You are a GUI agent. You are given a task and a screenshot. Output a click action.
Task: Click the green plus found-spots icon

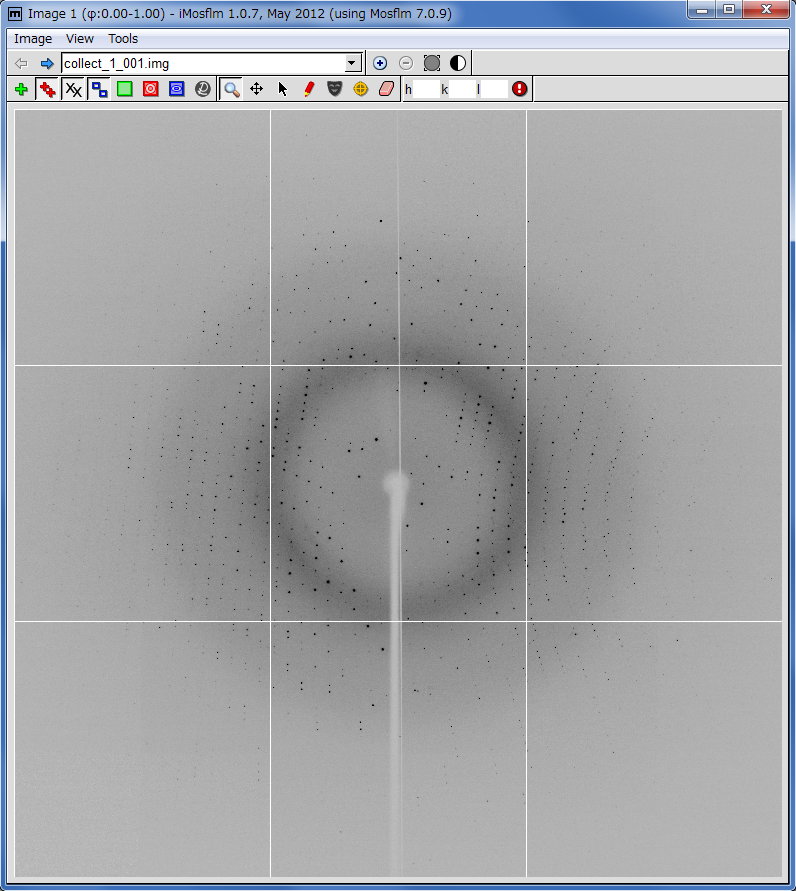point(21,89)
